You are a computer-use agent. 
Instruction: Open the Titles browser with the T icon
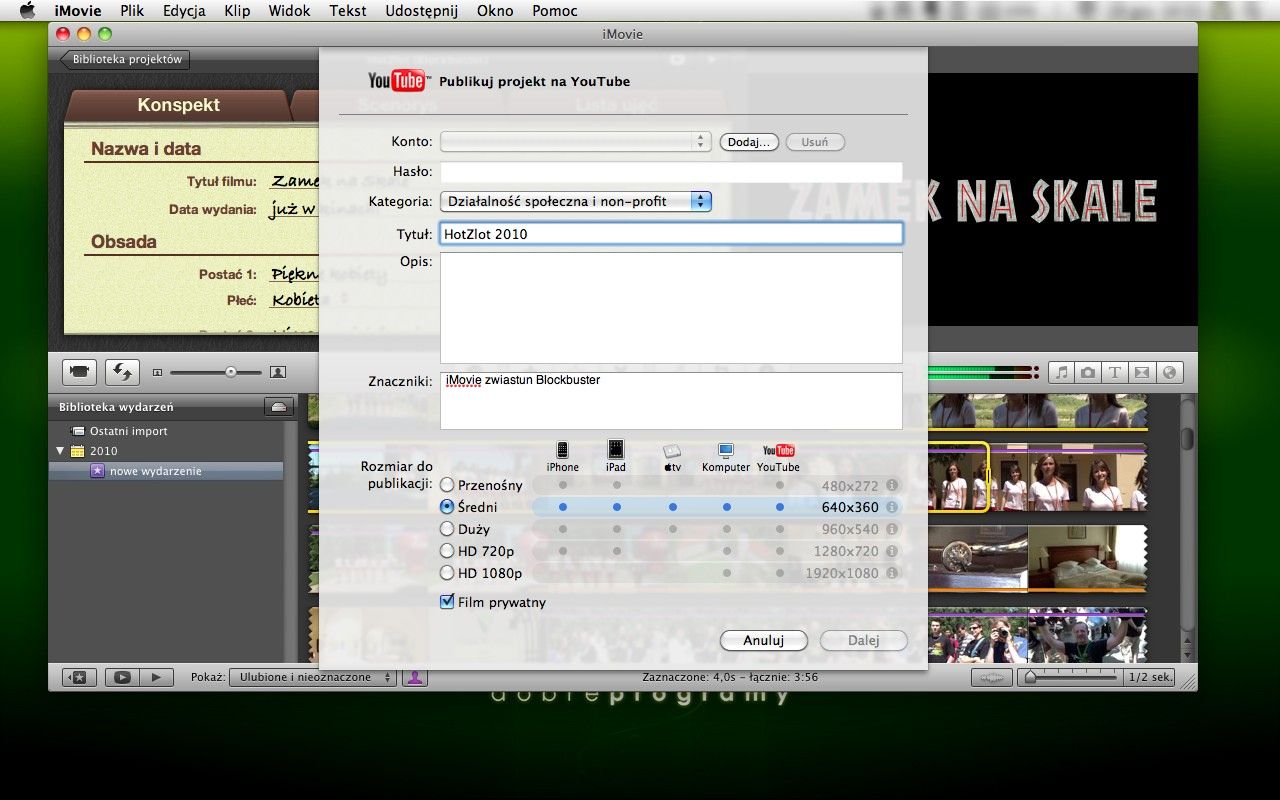pos(1115,372)
